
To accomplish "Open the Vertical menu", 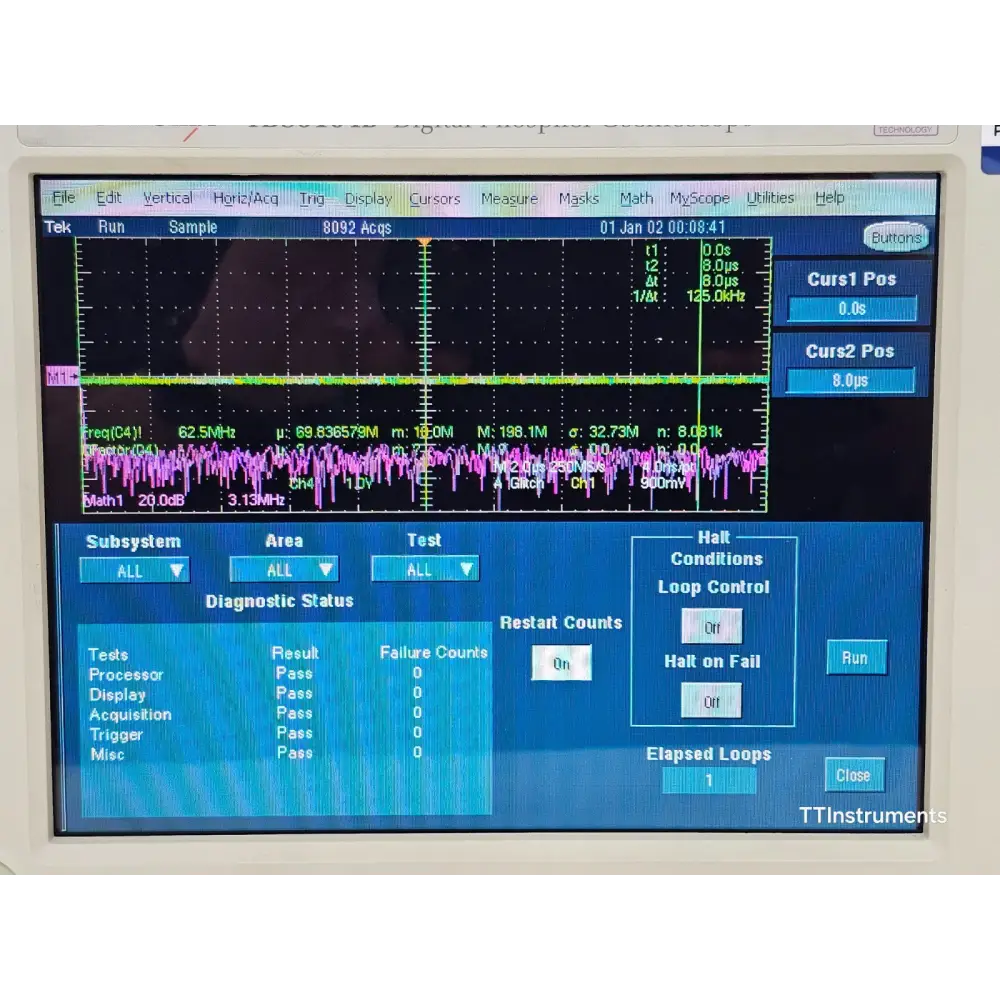I will (168, 198).
